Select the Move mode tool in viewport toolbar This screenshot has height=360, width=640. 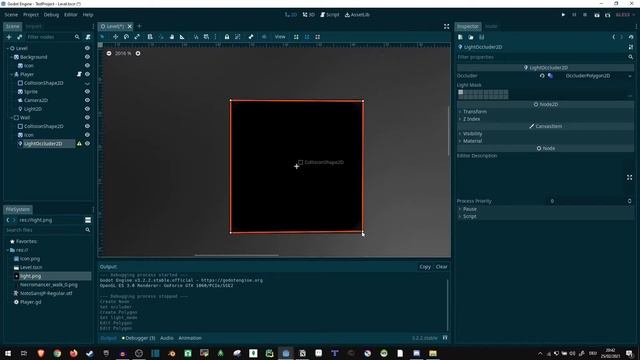click(116, 37)
